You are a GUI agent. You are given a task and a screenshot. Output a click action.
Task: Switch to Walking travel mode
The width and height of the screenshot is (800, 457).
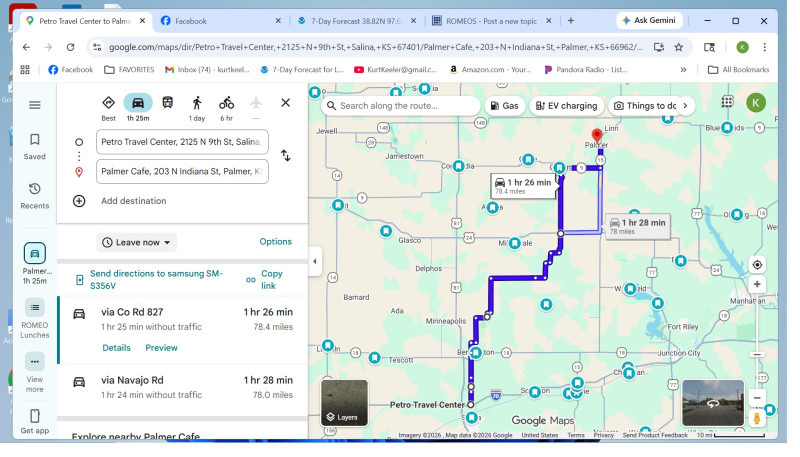(197, 103)
